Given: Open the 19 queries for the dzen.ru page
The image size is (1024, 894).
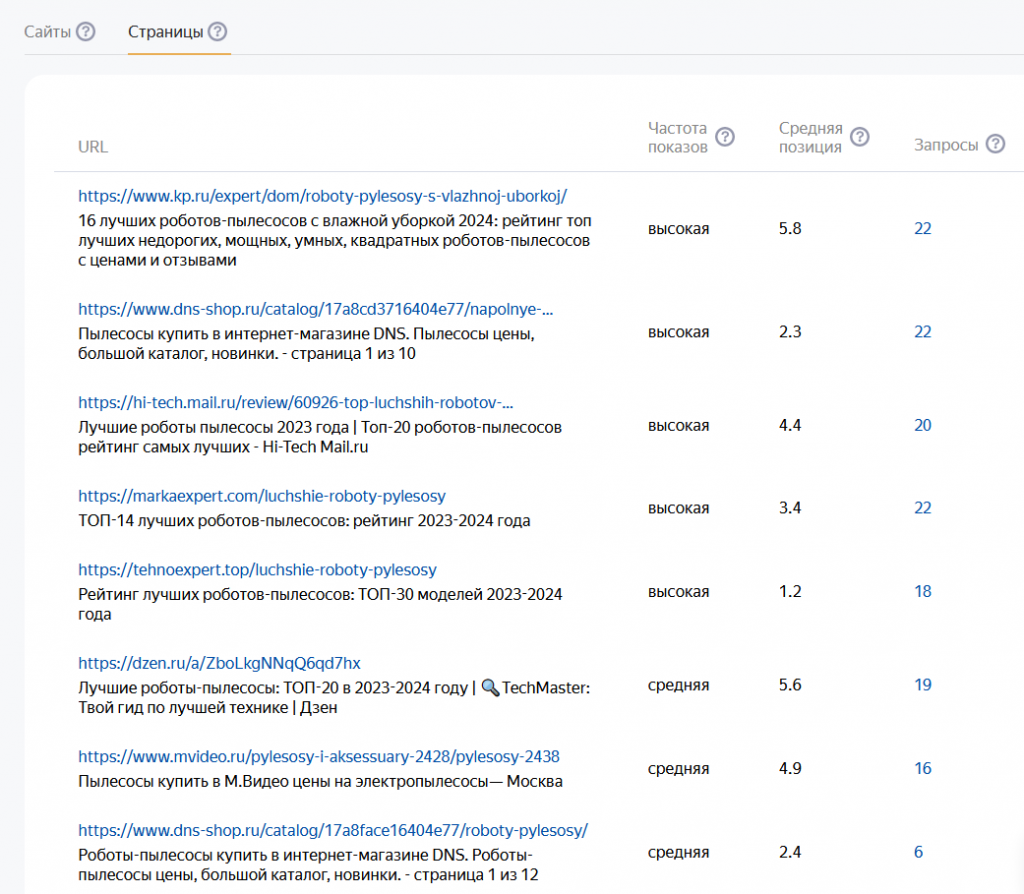Looking at the screenshot, I should coord(923,684).
